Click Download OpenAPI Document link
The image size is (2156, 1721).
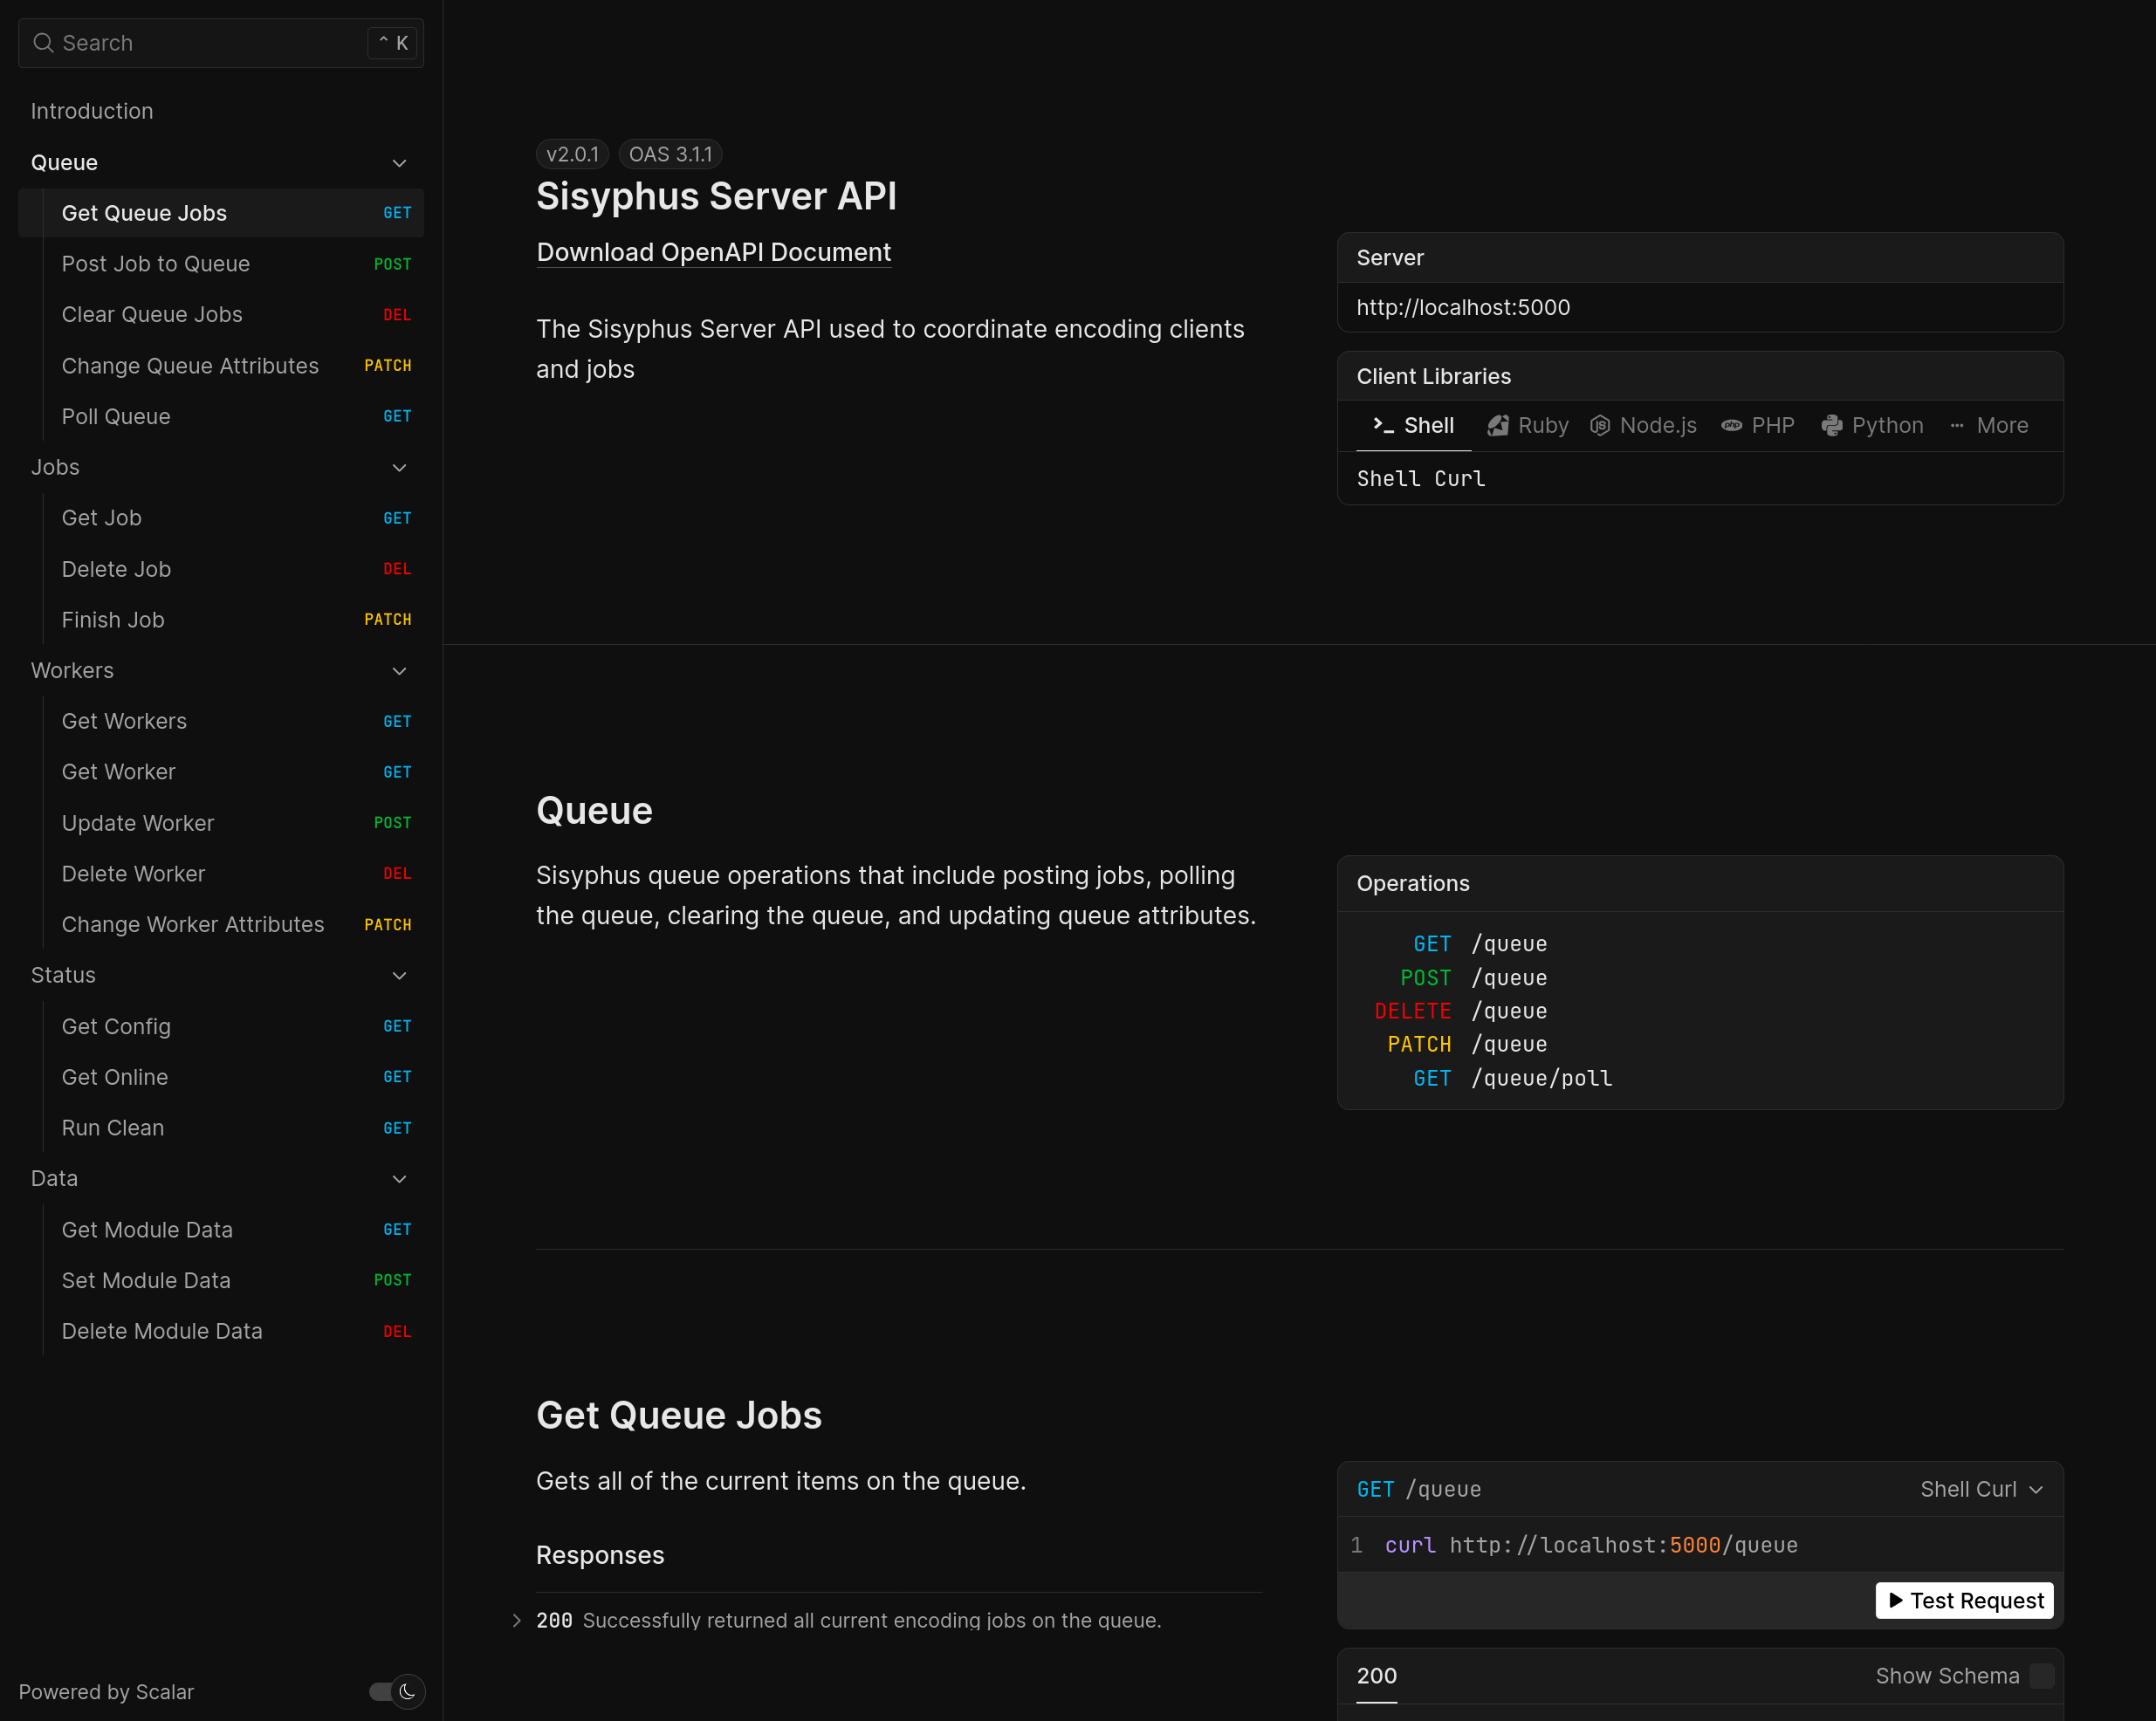pos(713,252)
